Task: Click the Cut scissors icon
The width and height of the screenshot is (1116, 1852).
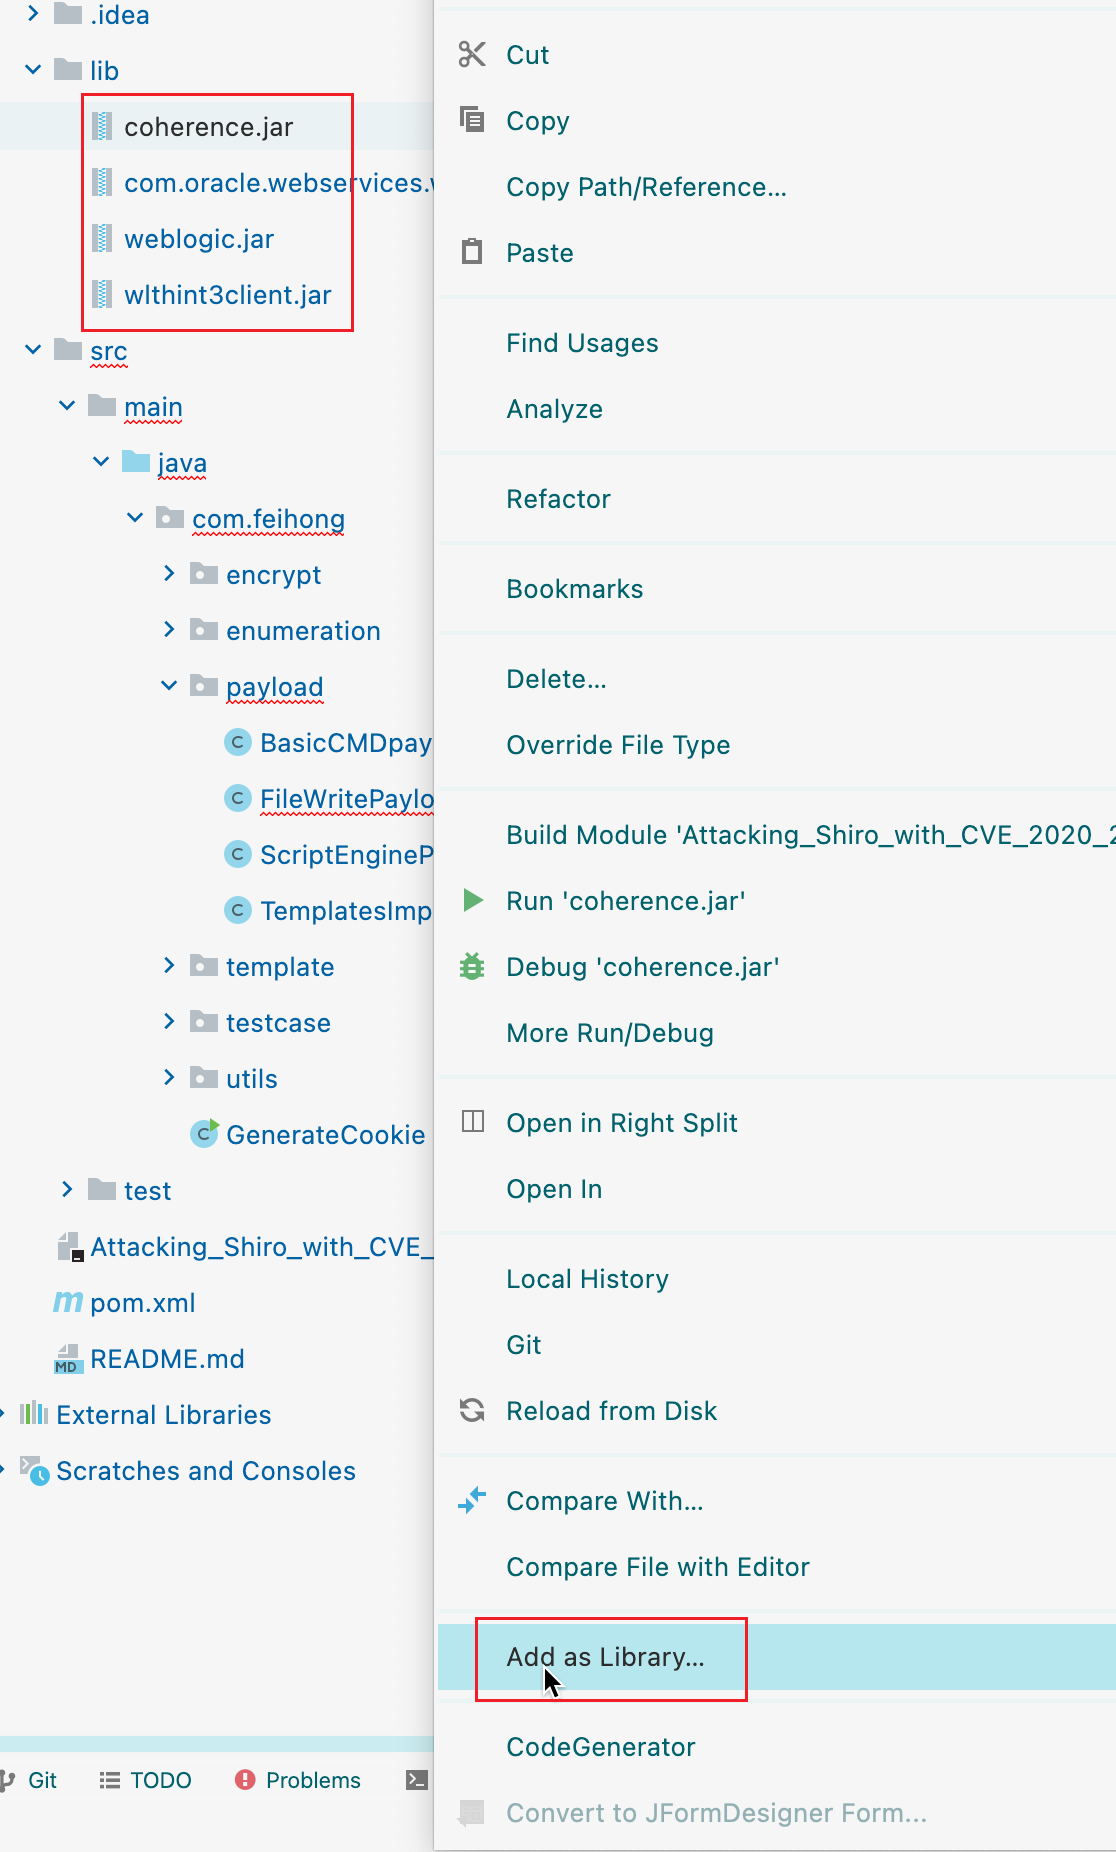Action: (x=472, y=54)
